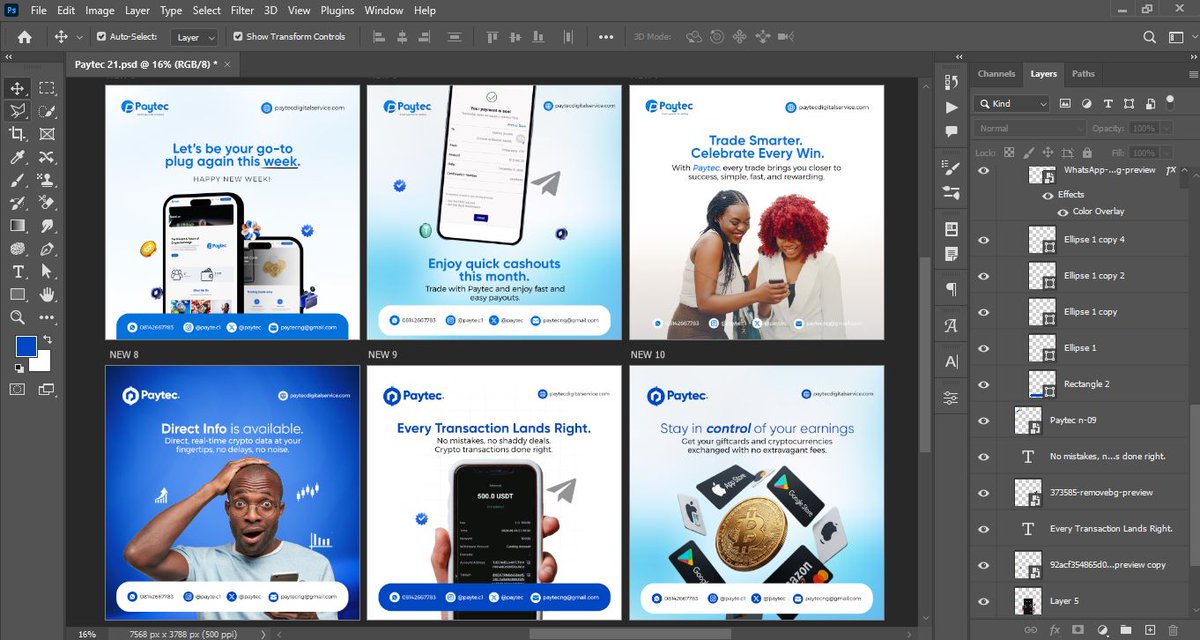Viewport: 1200px width, 640px height.
Task: Uncheck Show Transform Controls
Action: coord(238,37)
